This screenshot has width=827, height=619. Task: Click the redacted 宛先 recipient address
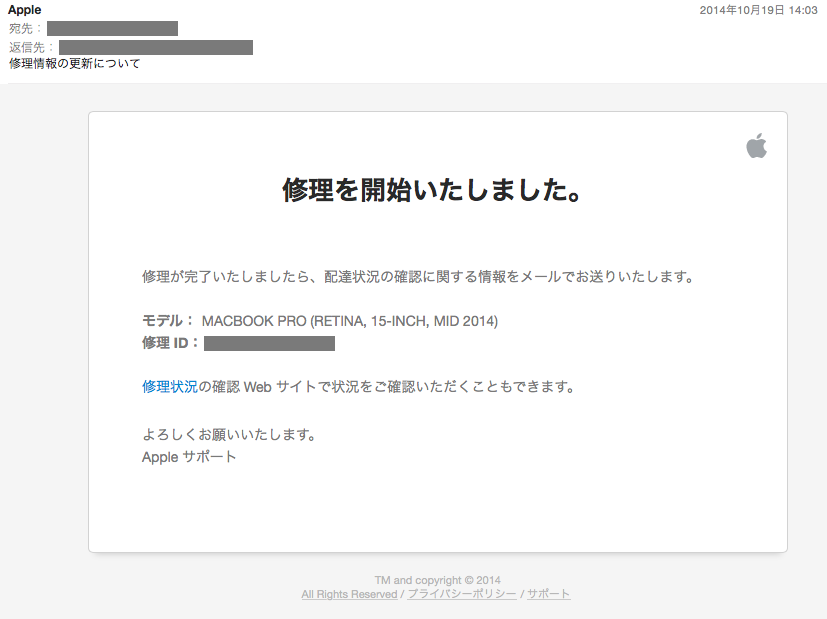112,28
